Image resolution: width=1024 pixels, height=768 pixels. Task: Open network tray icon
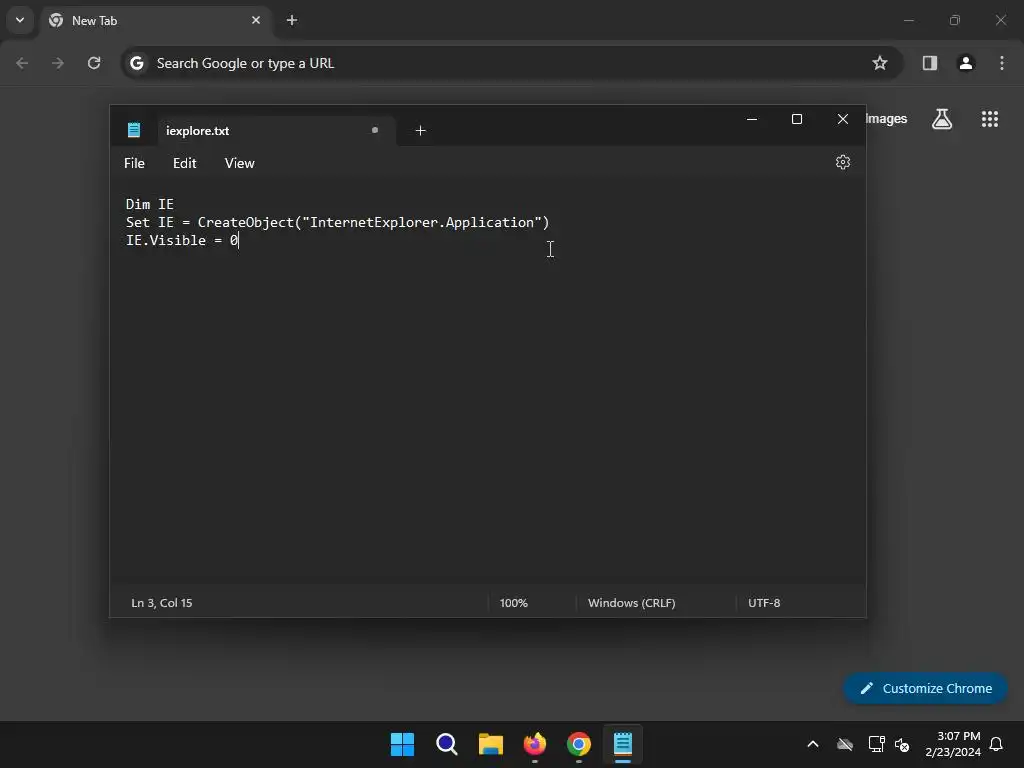point(876,744)
